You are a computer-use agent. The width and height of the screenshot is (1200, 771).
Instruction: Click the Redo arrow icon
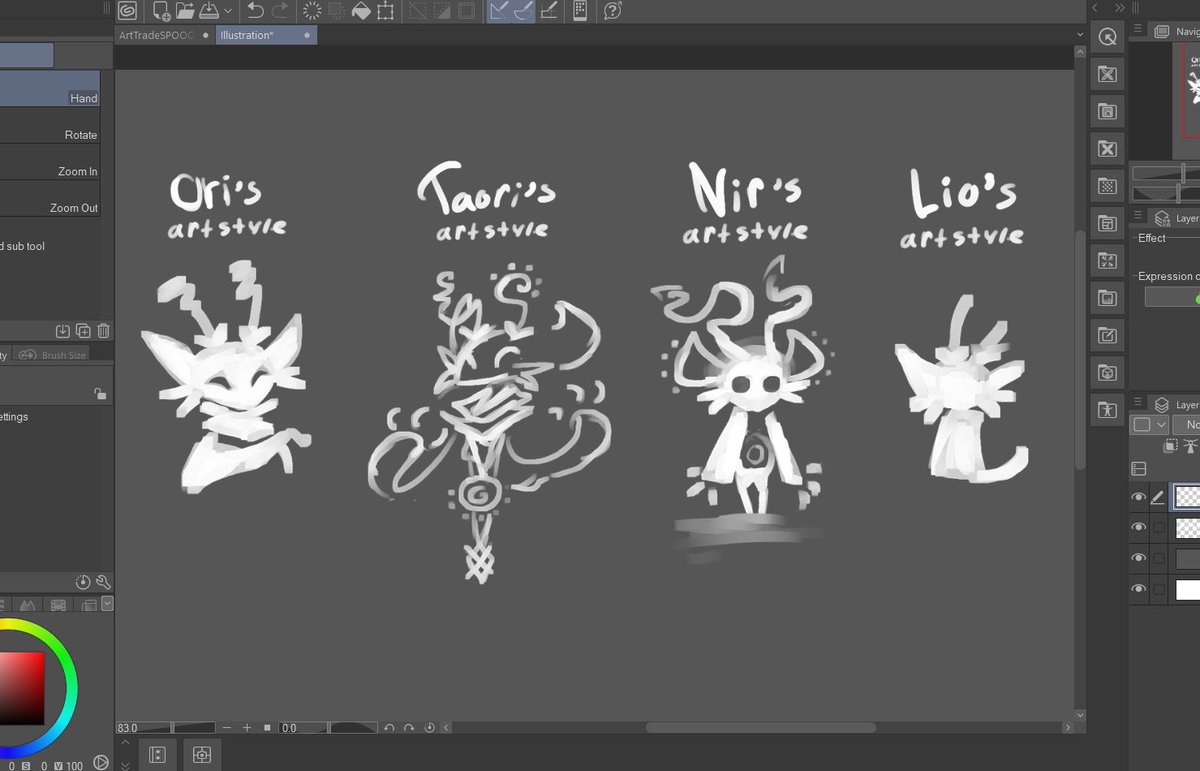[x=279, y=13]
